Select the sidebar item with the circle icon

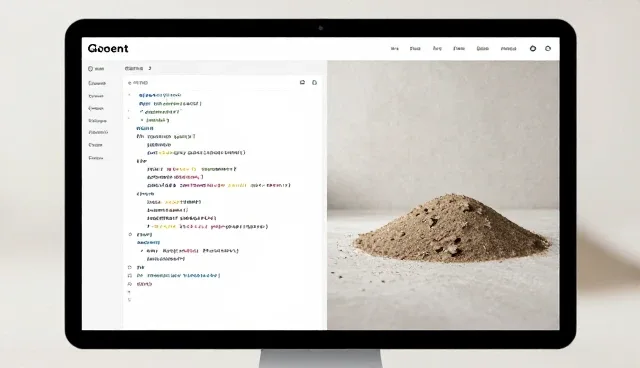(x=96, y=69)
